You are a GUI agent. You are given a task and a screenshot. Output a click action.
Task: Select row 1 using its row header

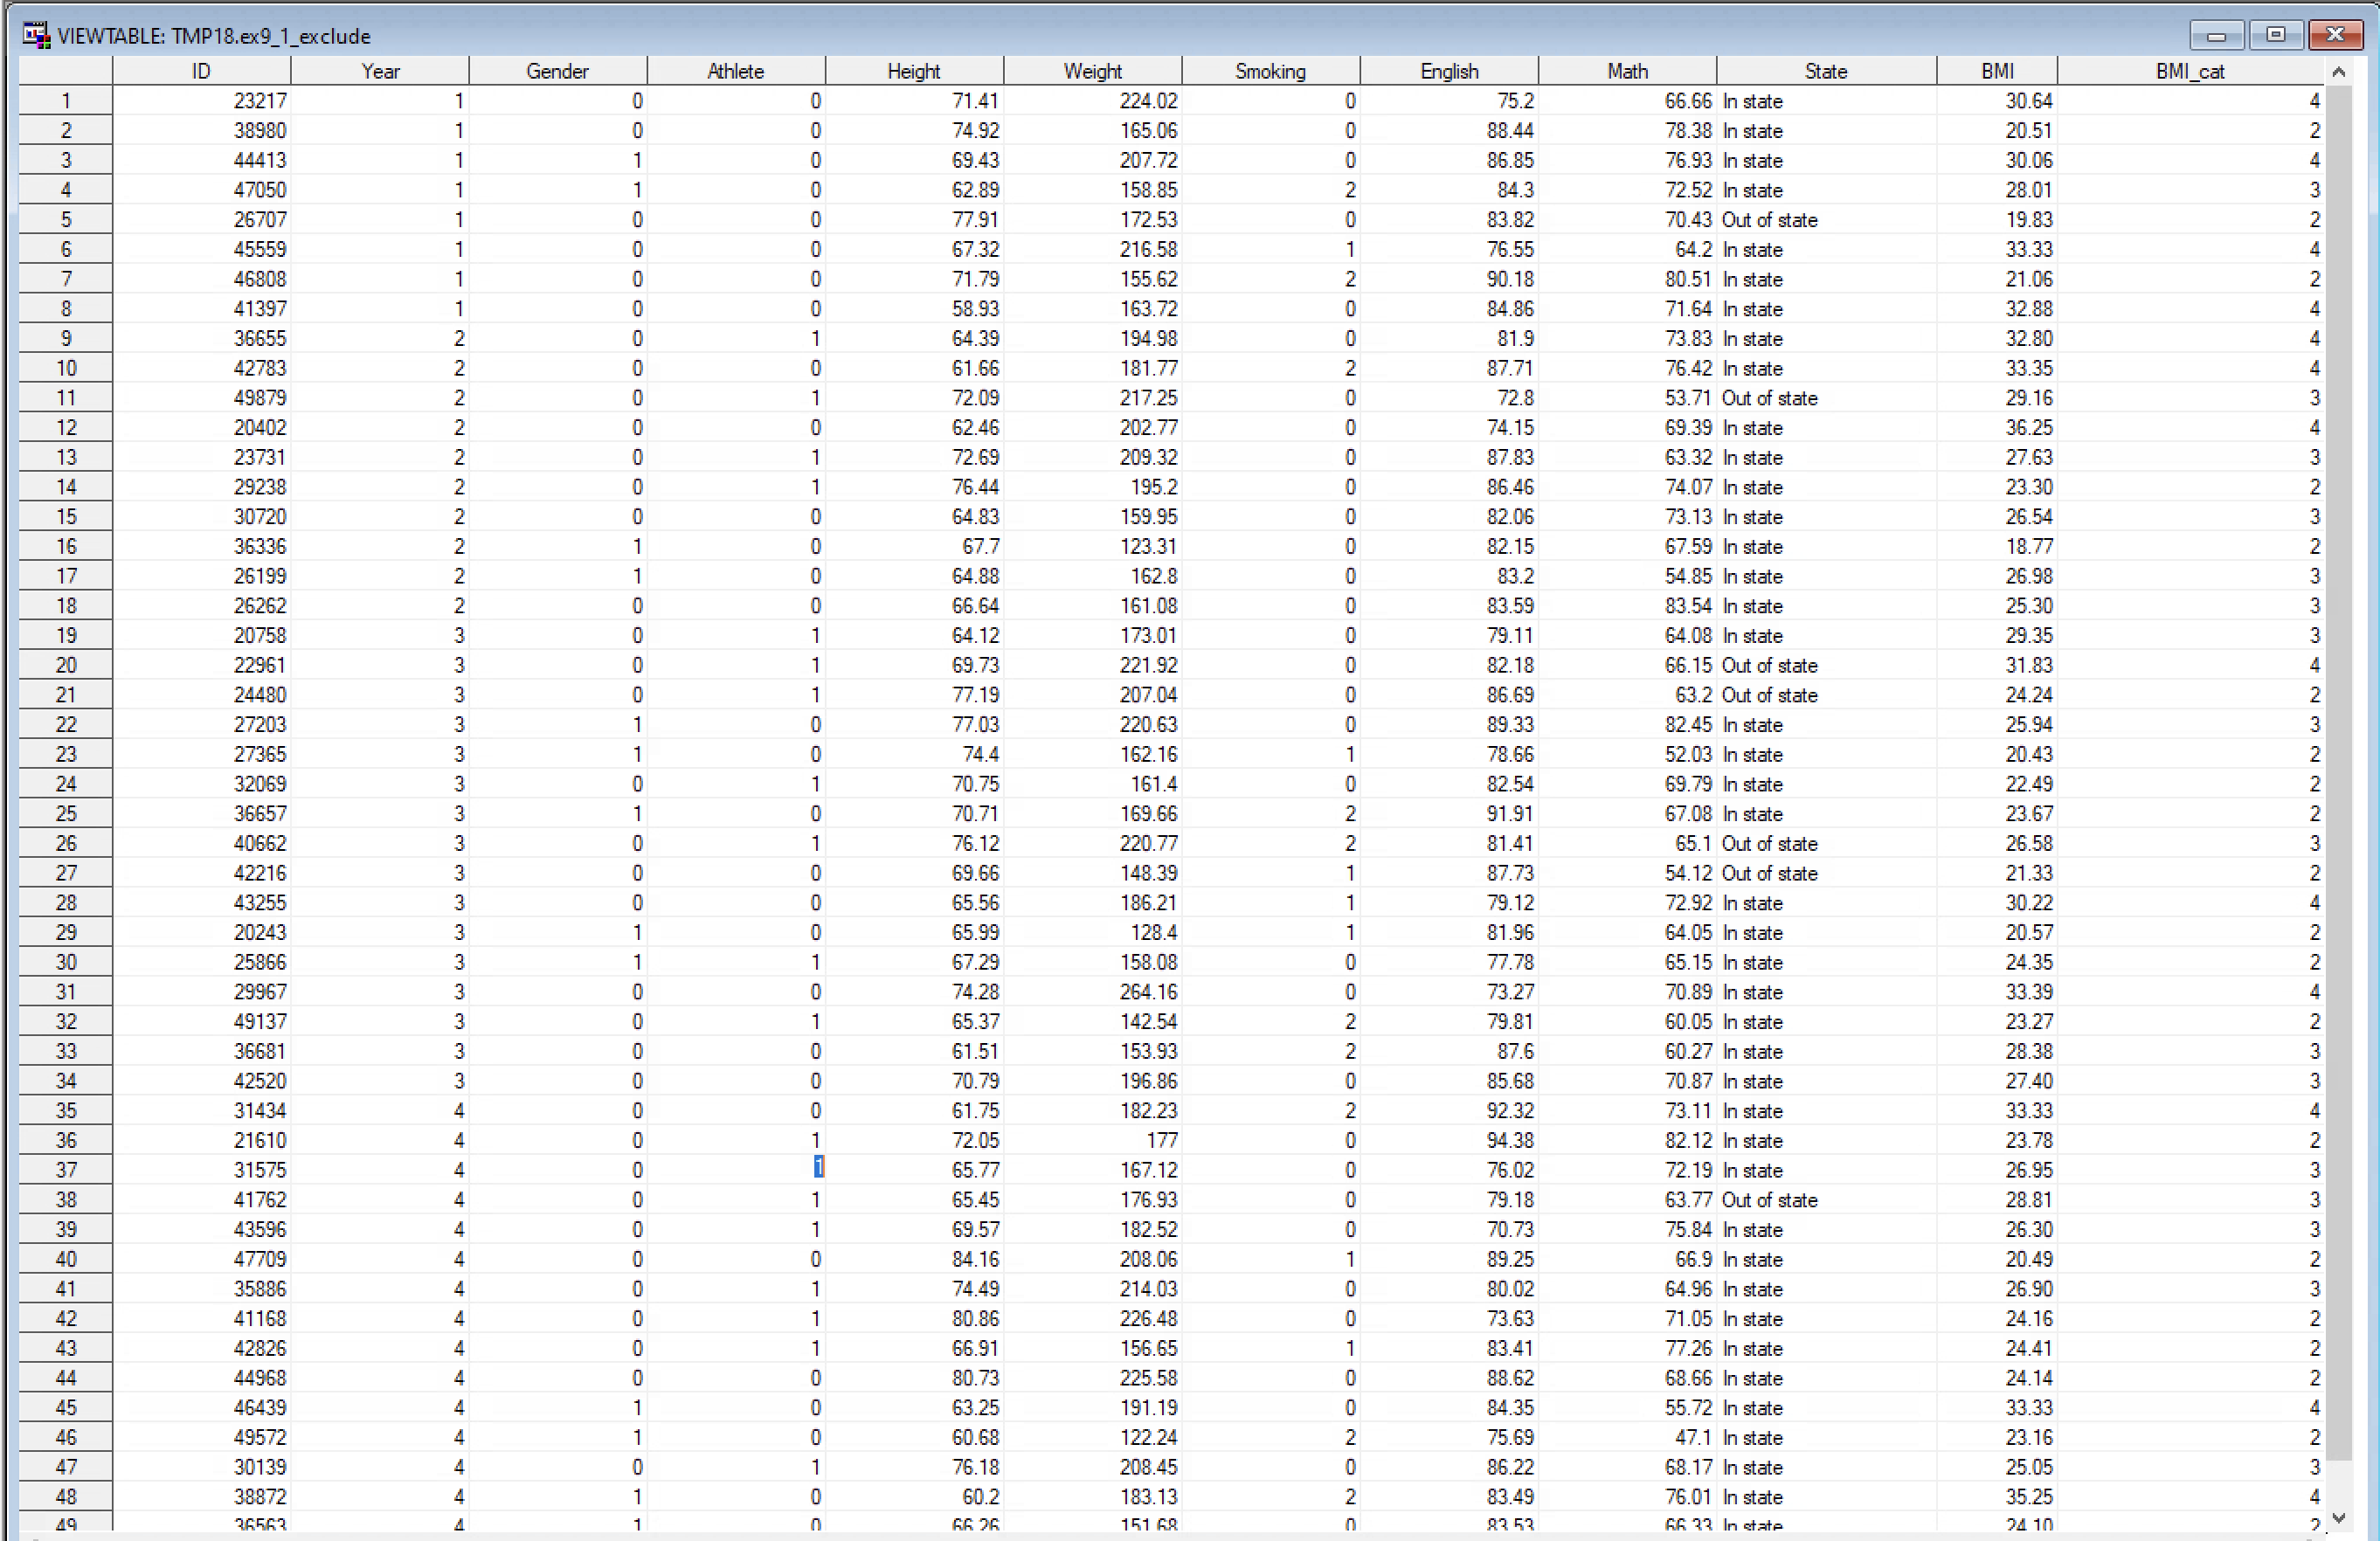[x=66, y=101]
